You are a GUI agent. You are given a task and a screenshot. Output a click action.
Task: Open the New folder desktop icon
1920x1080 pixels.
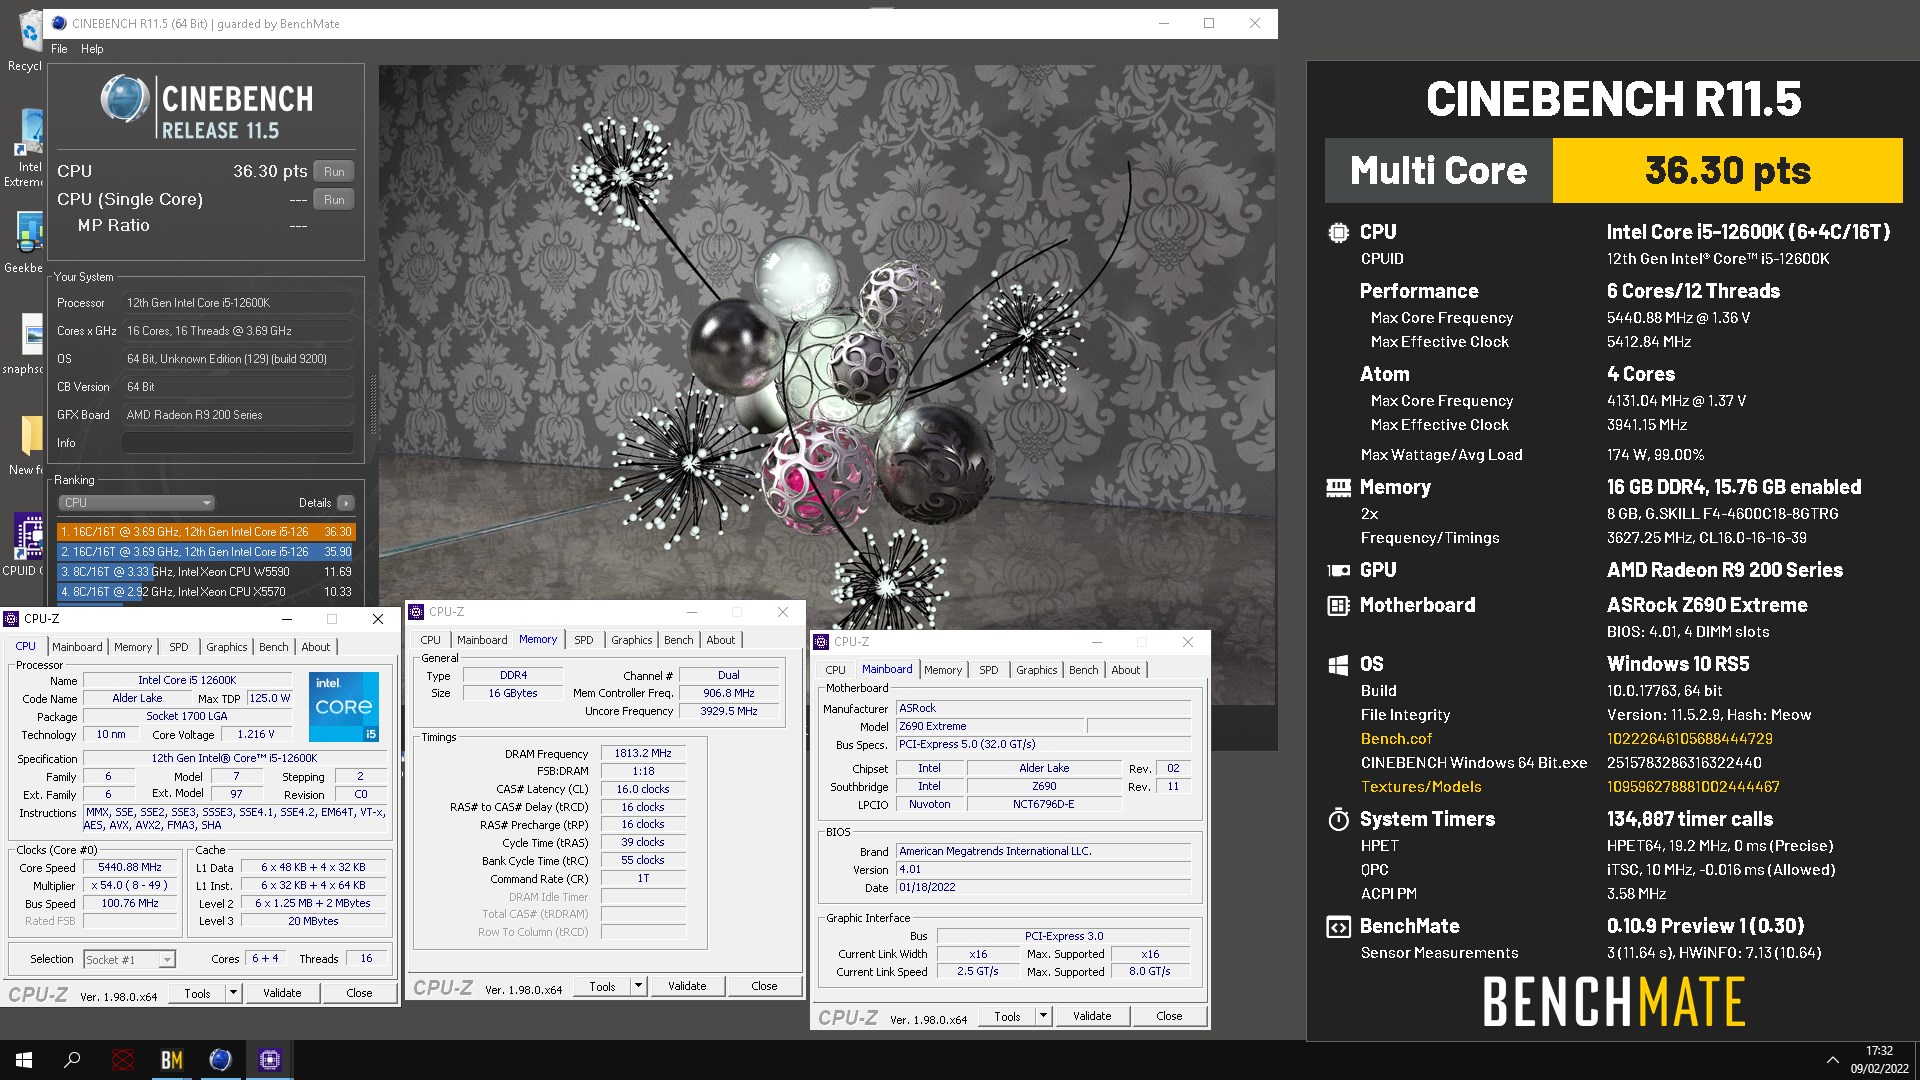tap(28, 445)
